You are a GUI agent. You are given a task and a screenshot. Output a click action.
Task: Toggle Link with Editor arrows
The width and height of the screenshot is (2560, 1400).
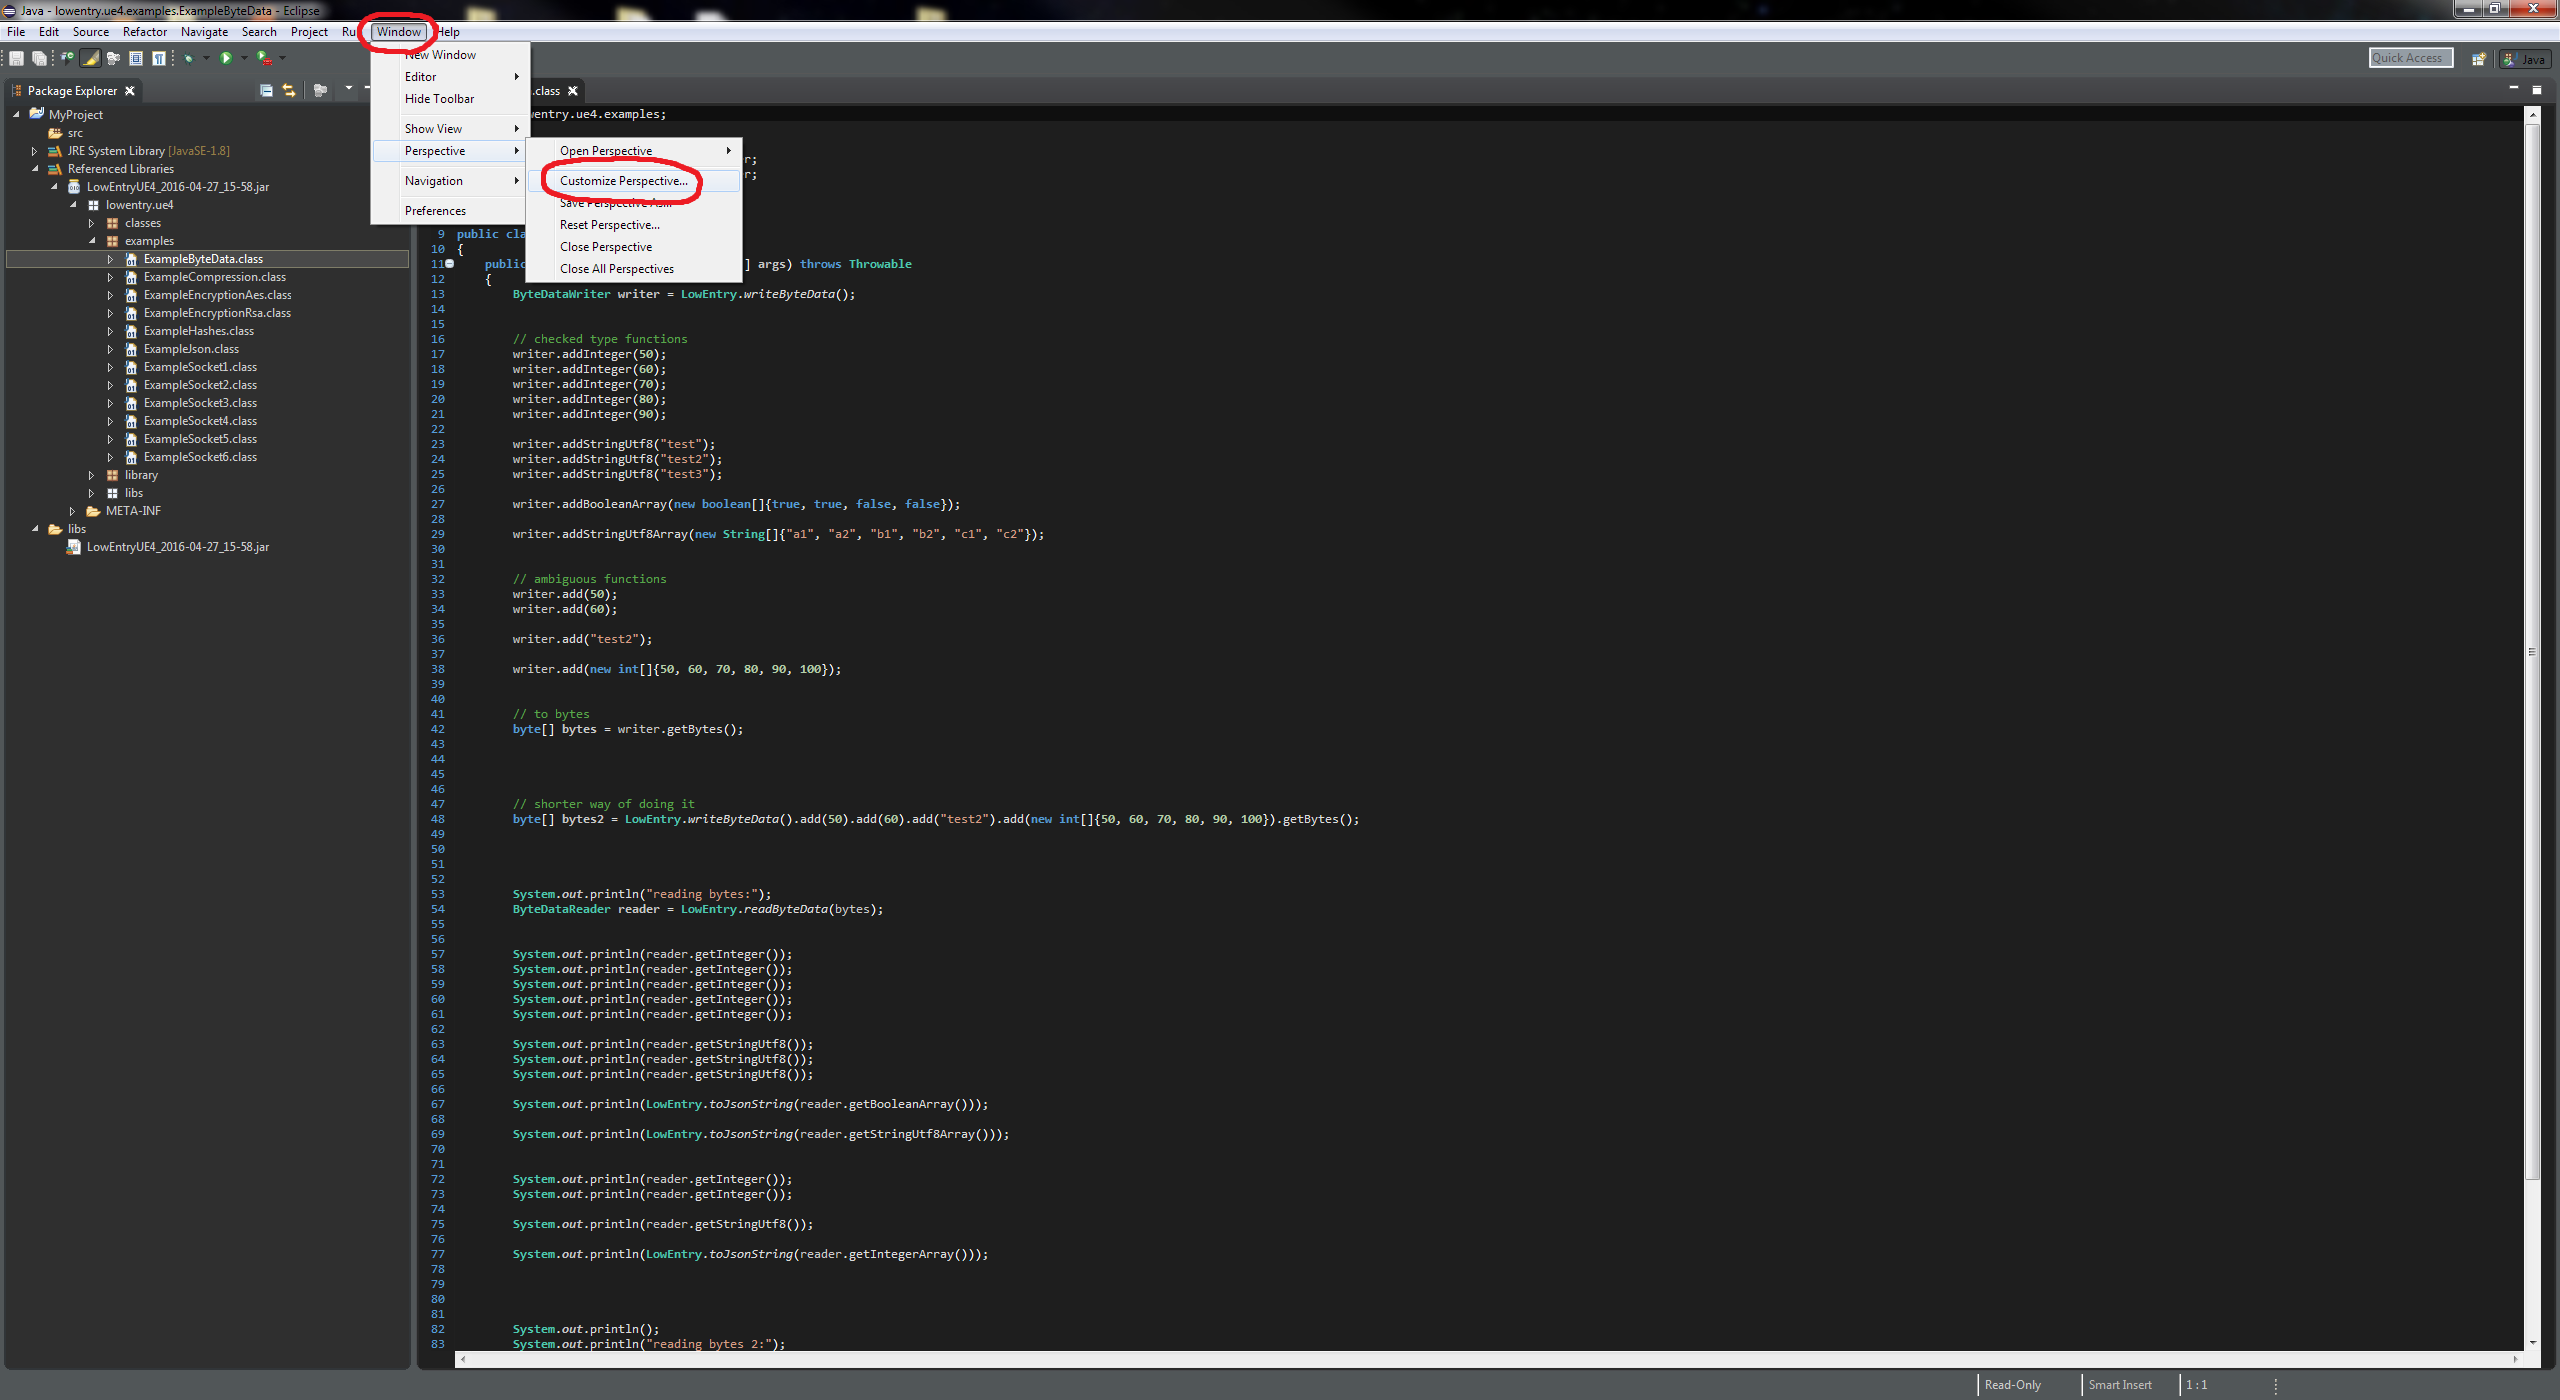point(289,90)
